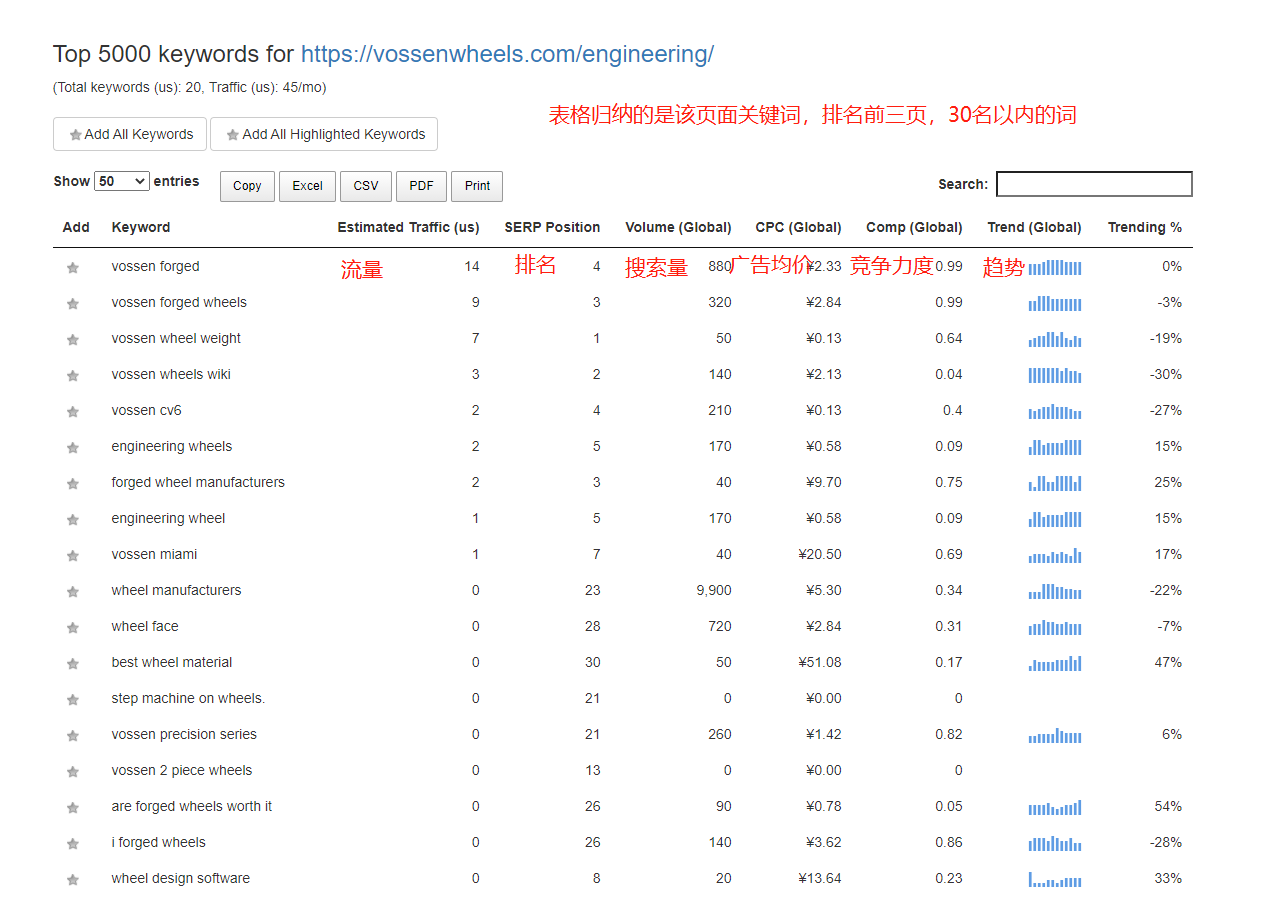
Task: Click 'vossen cv6' keyword text
Action: tap(147, 410)
